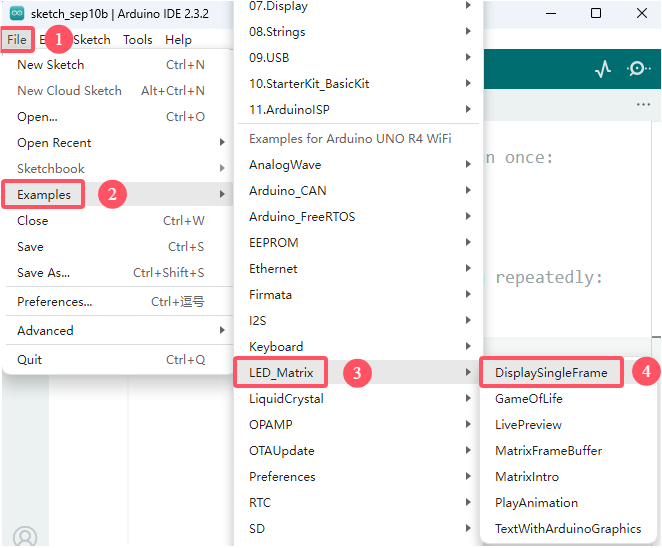Expand 08.Strings examples
The width and height of the screenshot is (662, 548).
click(x=359, y=32)
